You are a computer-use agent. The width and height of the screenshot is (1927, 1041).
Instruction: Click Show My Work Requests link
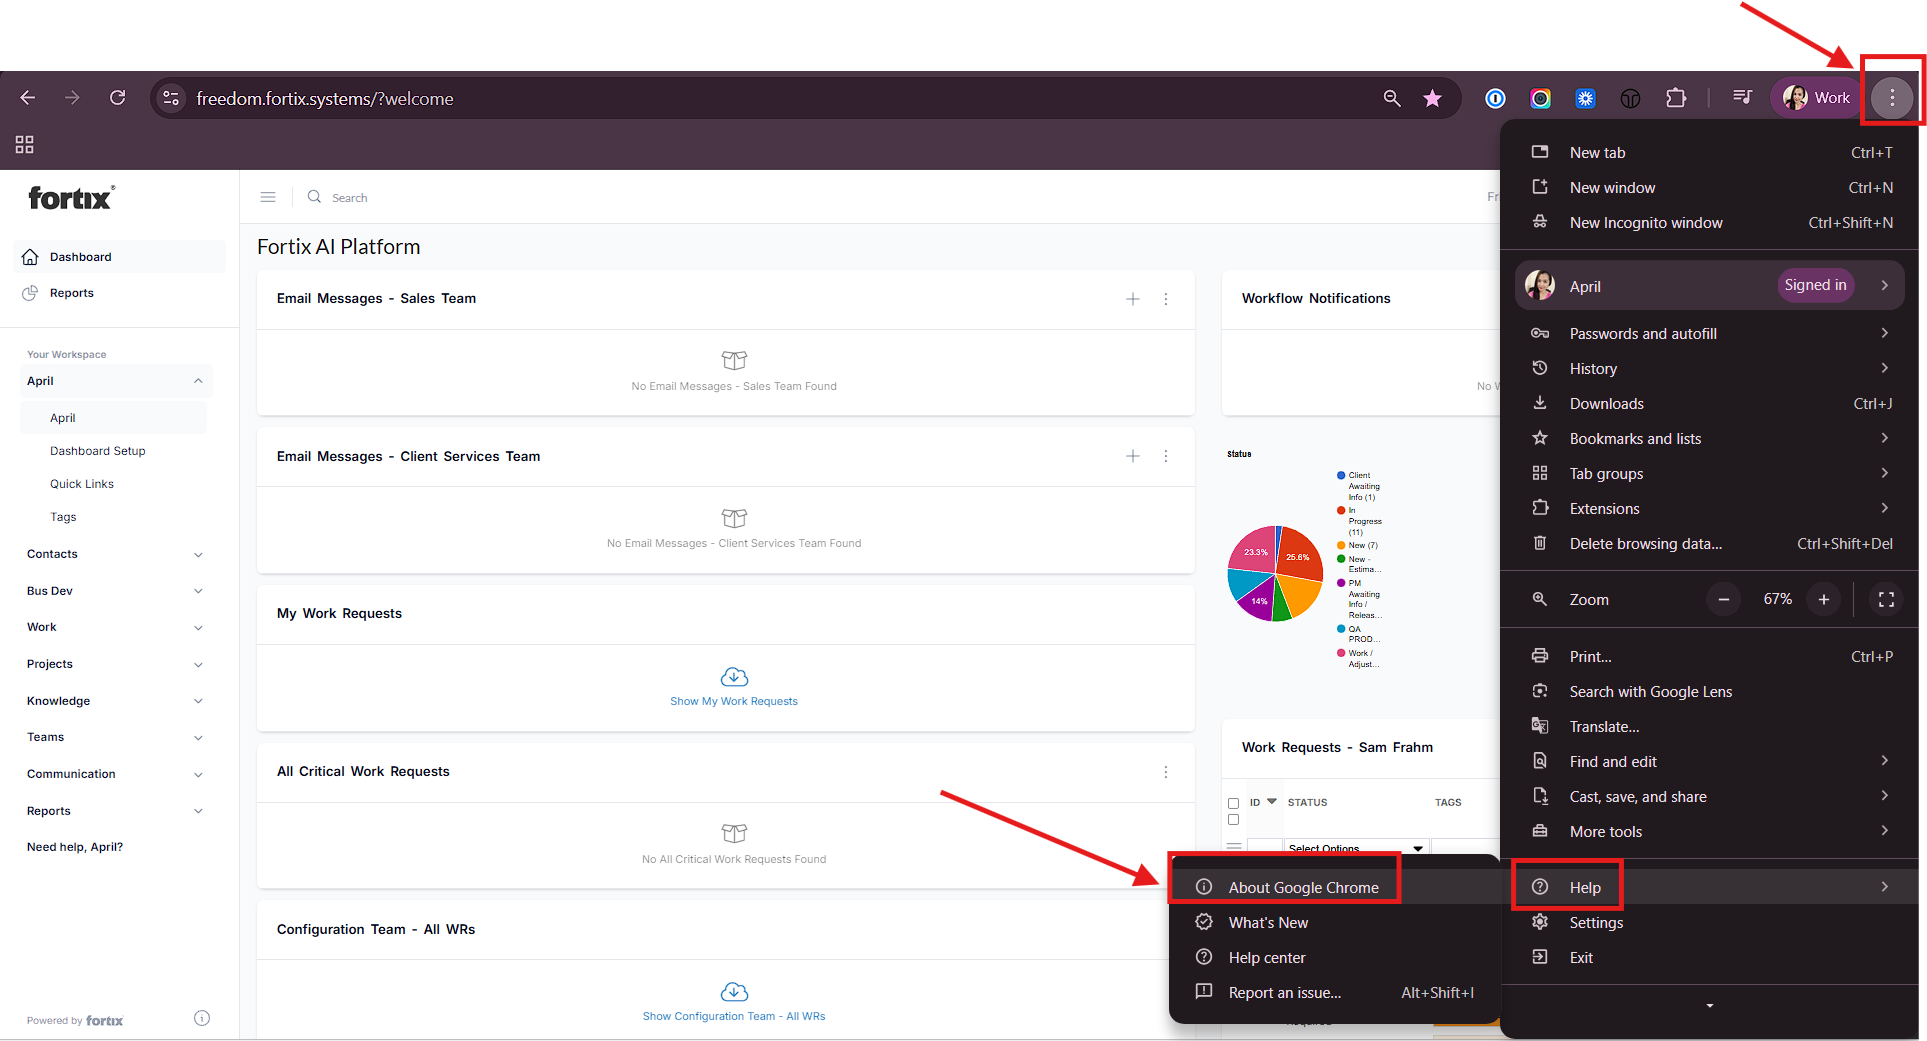(x=734, y=701)
